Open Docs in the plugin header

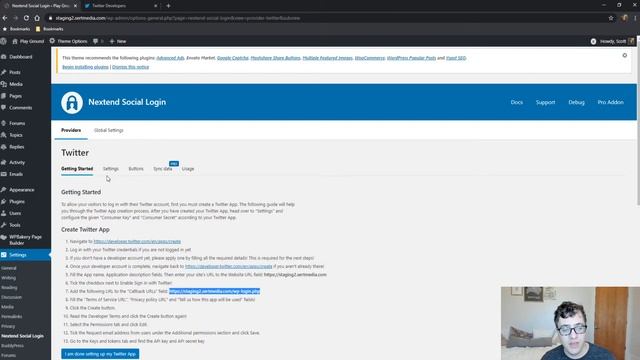[517, 102]
